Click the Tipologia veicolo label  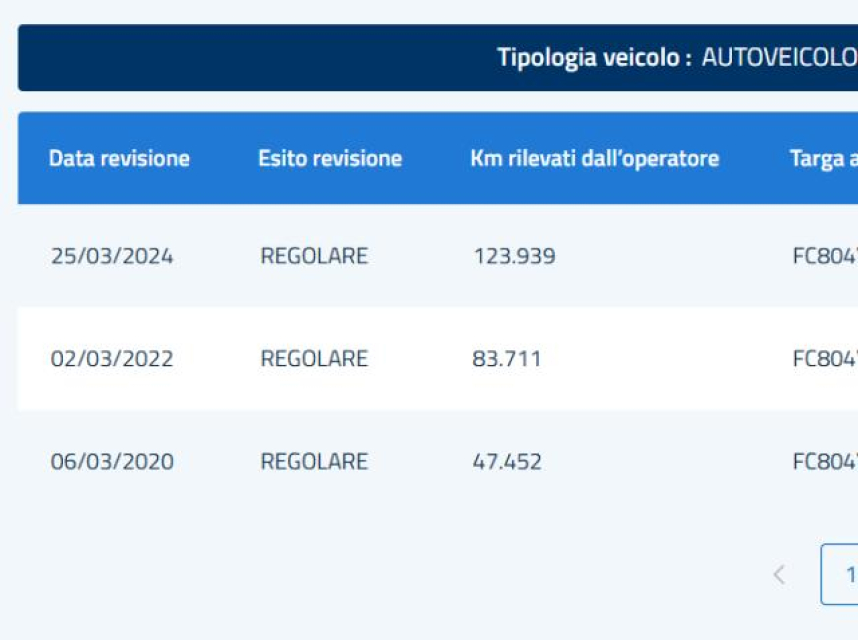[595, 57]
